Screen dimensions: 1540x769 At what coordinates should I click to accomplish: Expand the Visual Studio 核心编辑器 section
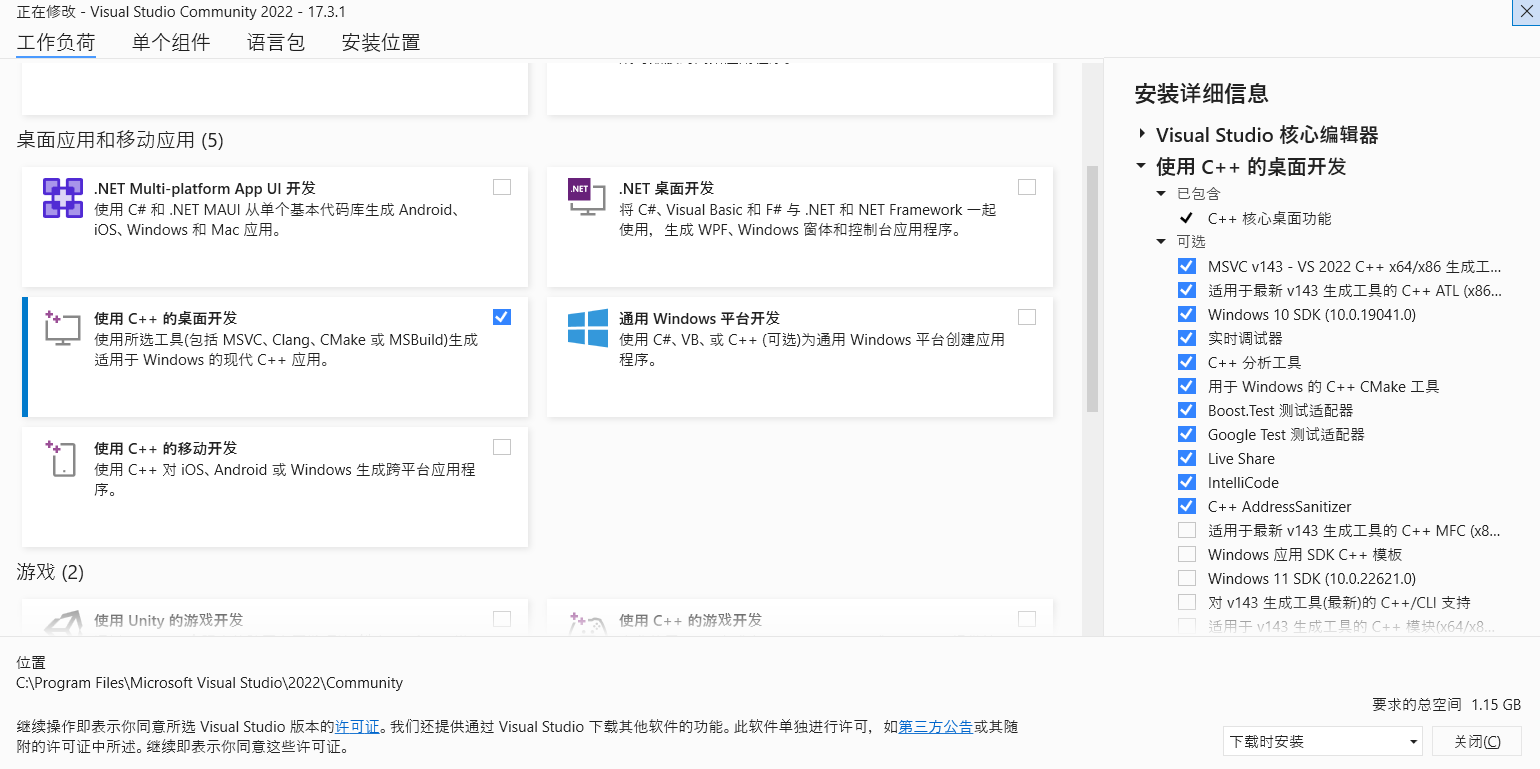point(1141,134)
